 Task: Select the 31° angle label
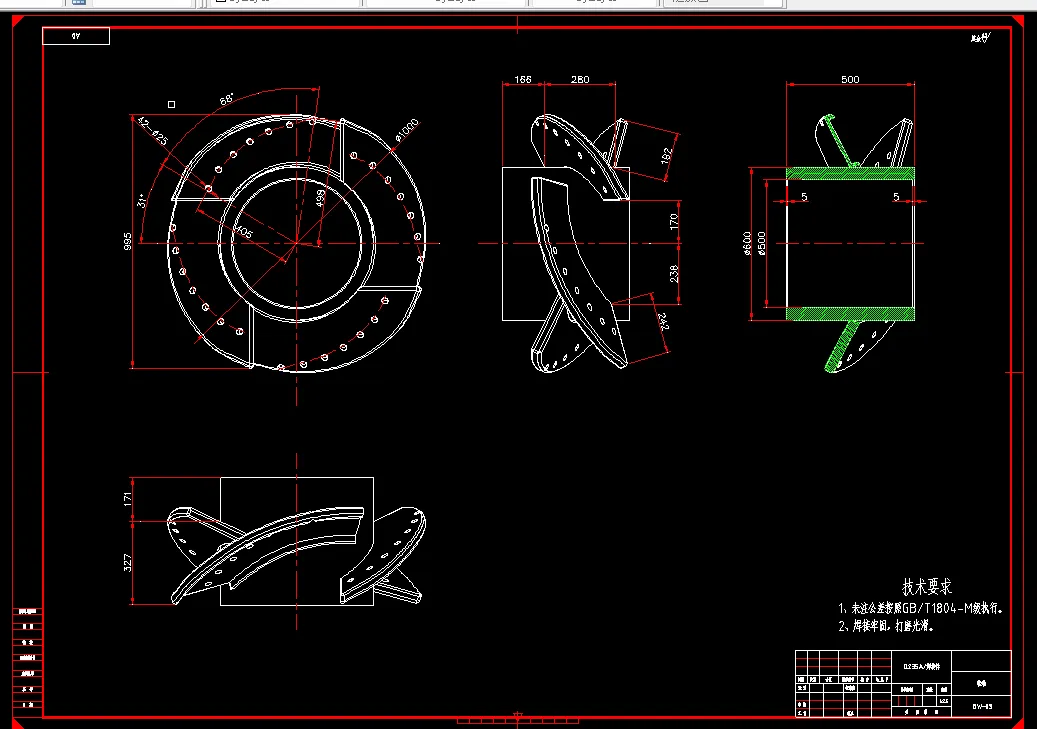[x=142, y=200]
